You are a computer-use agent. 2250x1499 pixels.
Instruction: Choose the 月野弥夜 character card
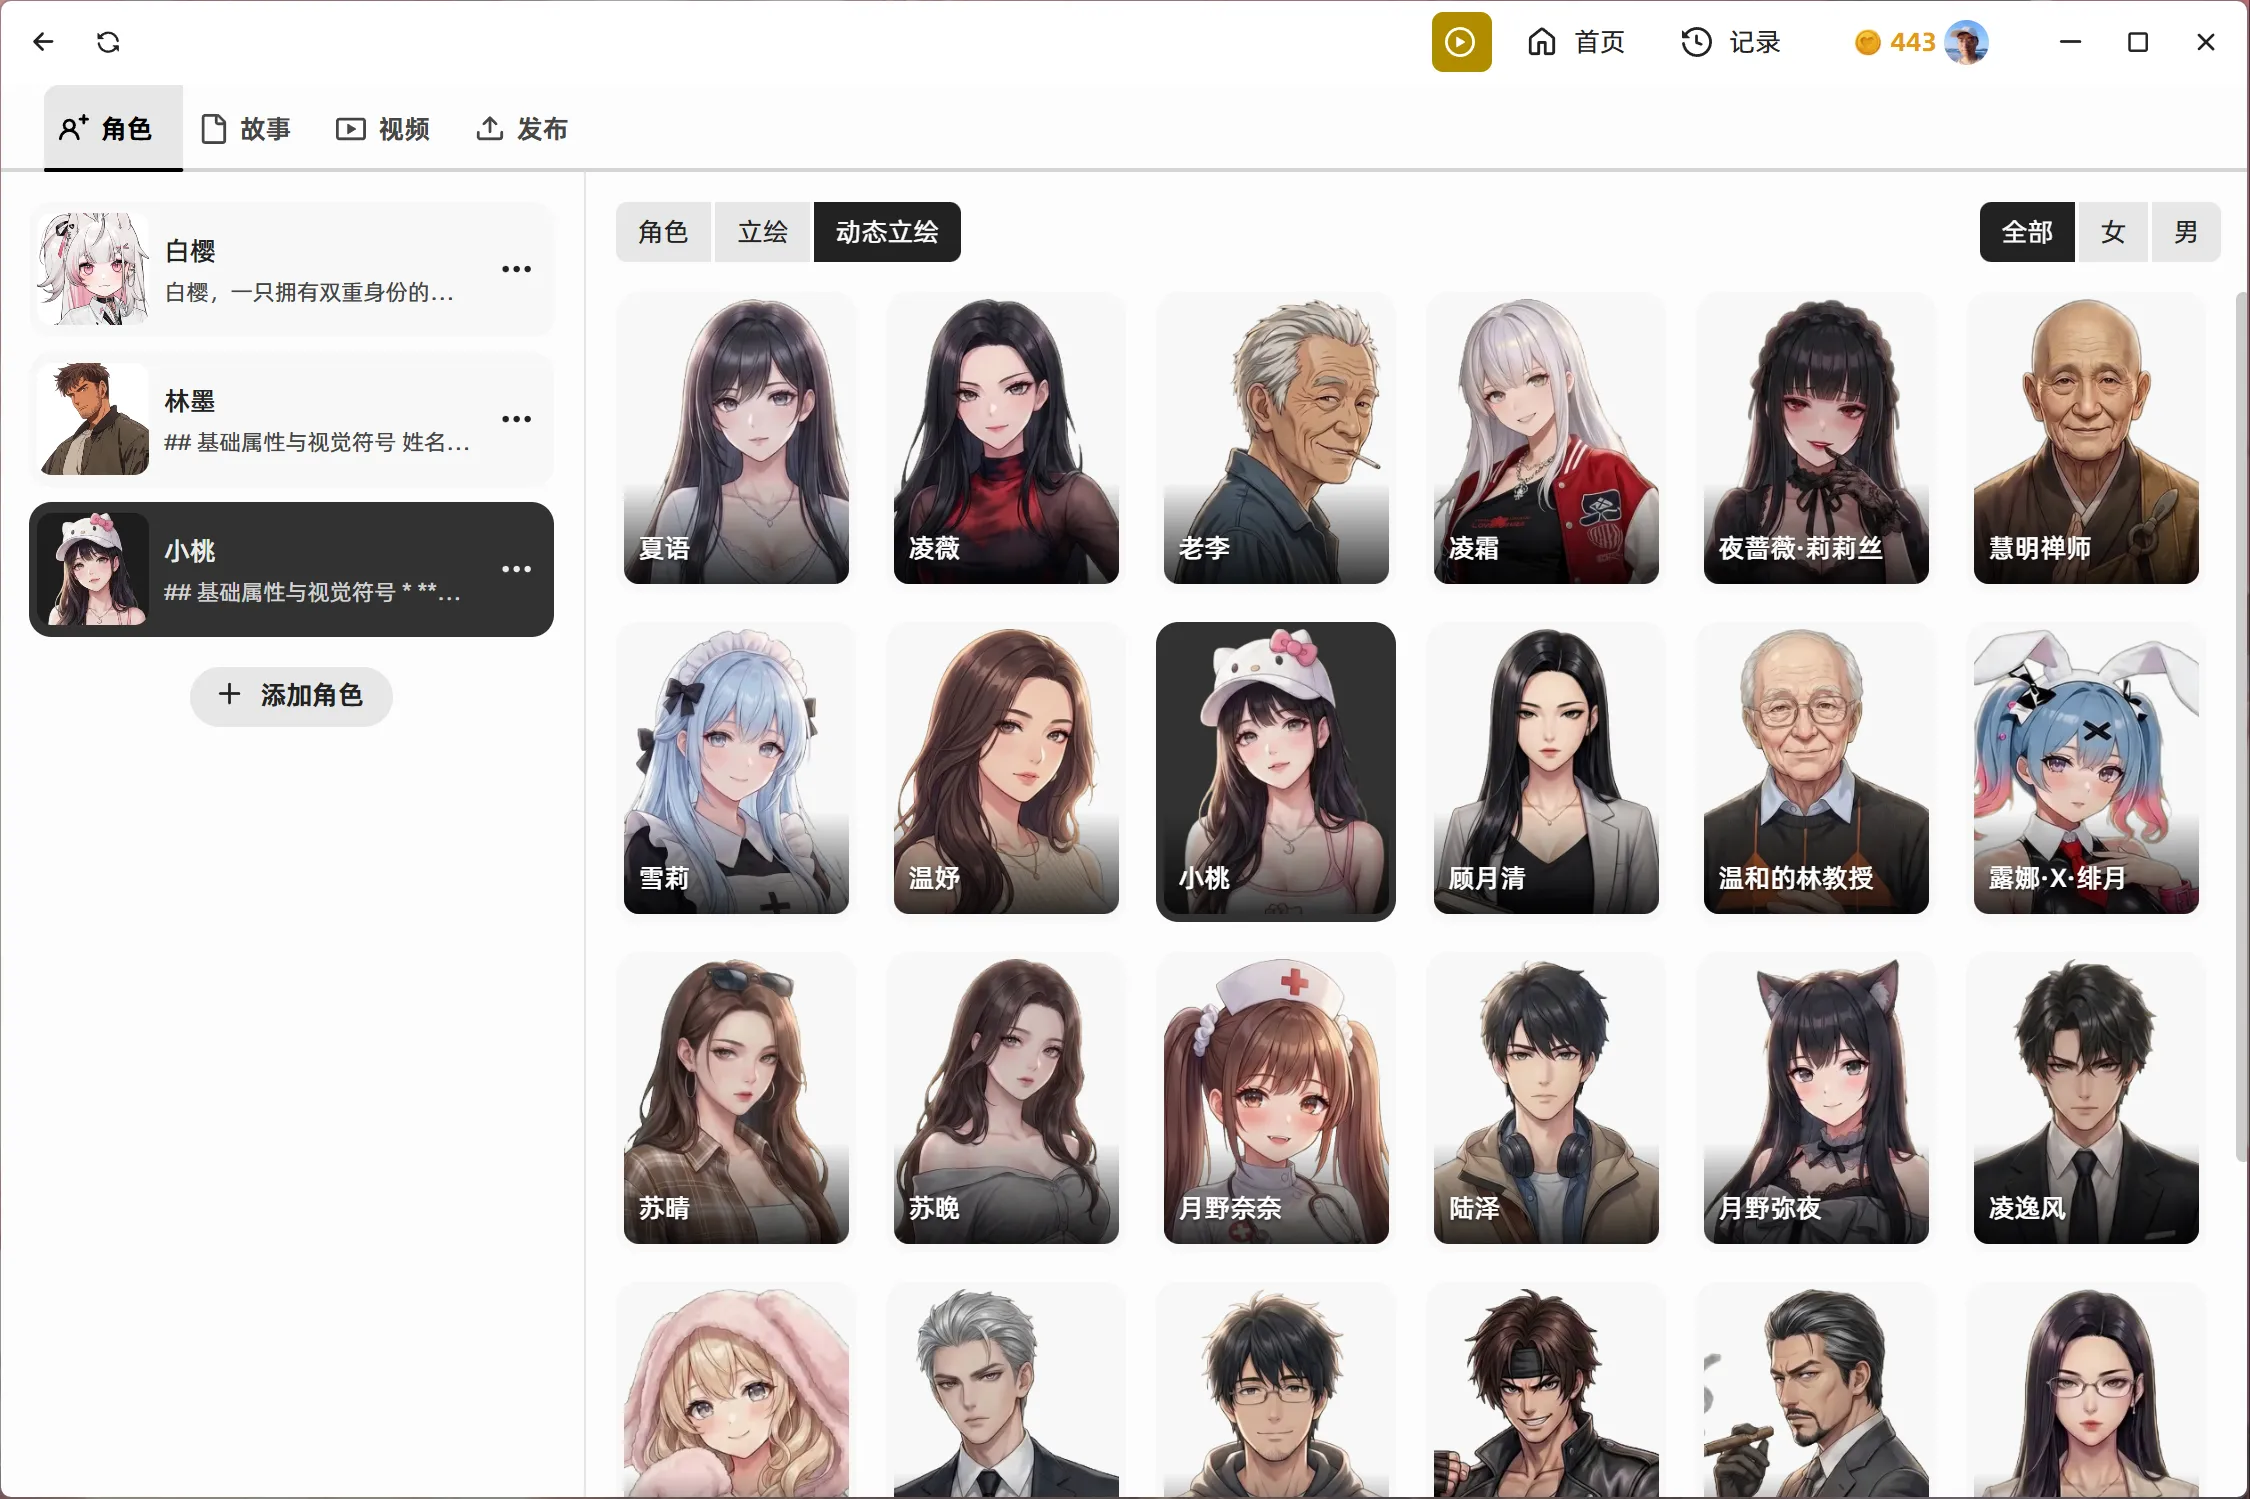pos(1816,1101)
